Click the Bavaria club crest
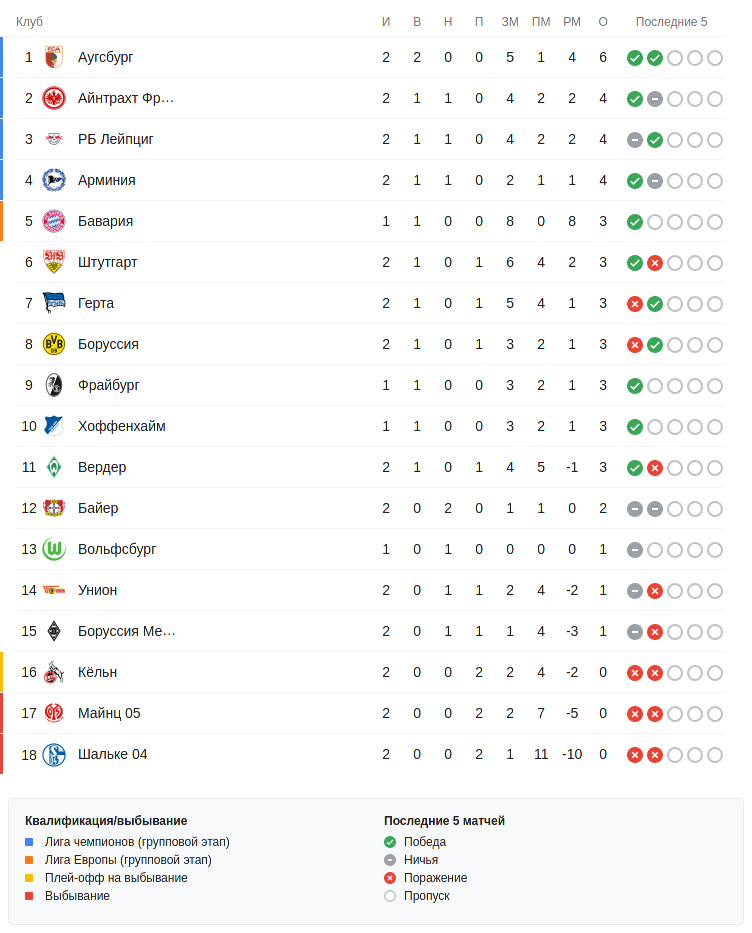Screen dimensions: 752x933 (54, 221)
